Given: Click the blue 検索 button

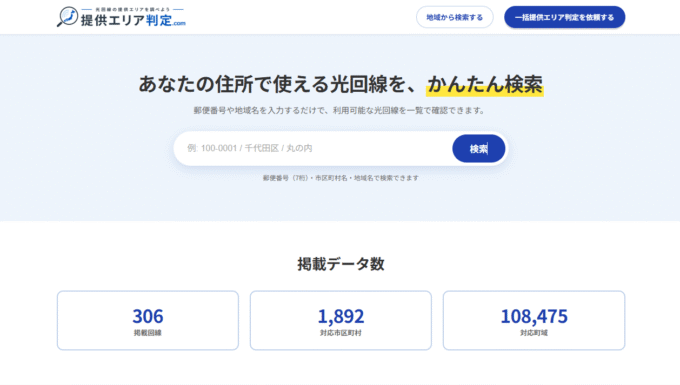Looking at the screenshot, I should [x=478, y=149].
